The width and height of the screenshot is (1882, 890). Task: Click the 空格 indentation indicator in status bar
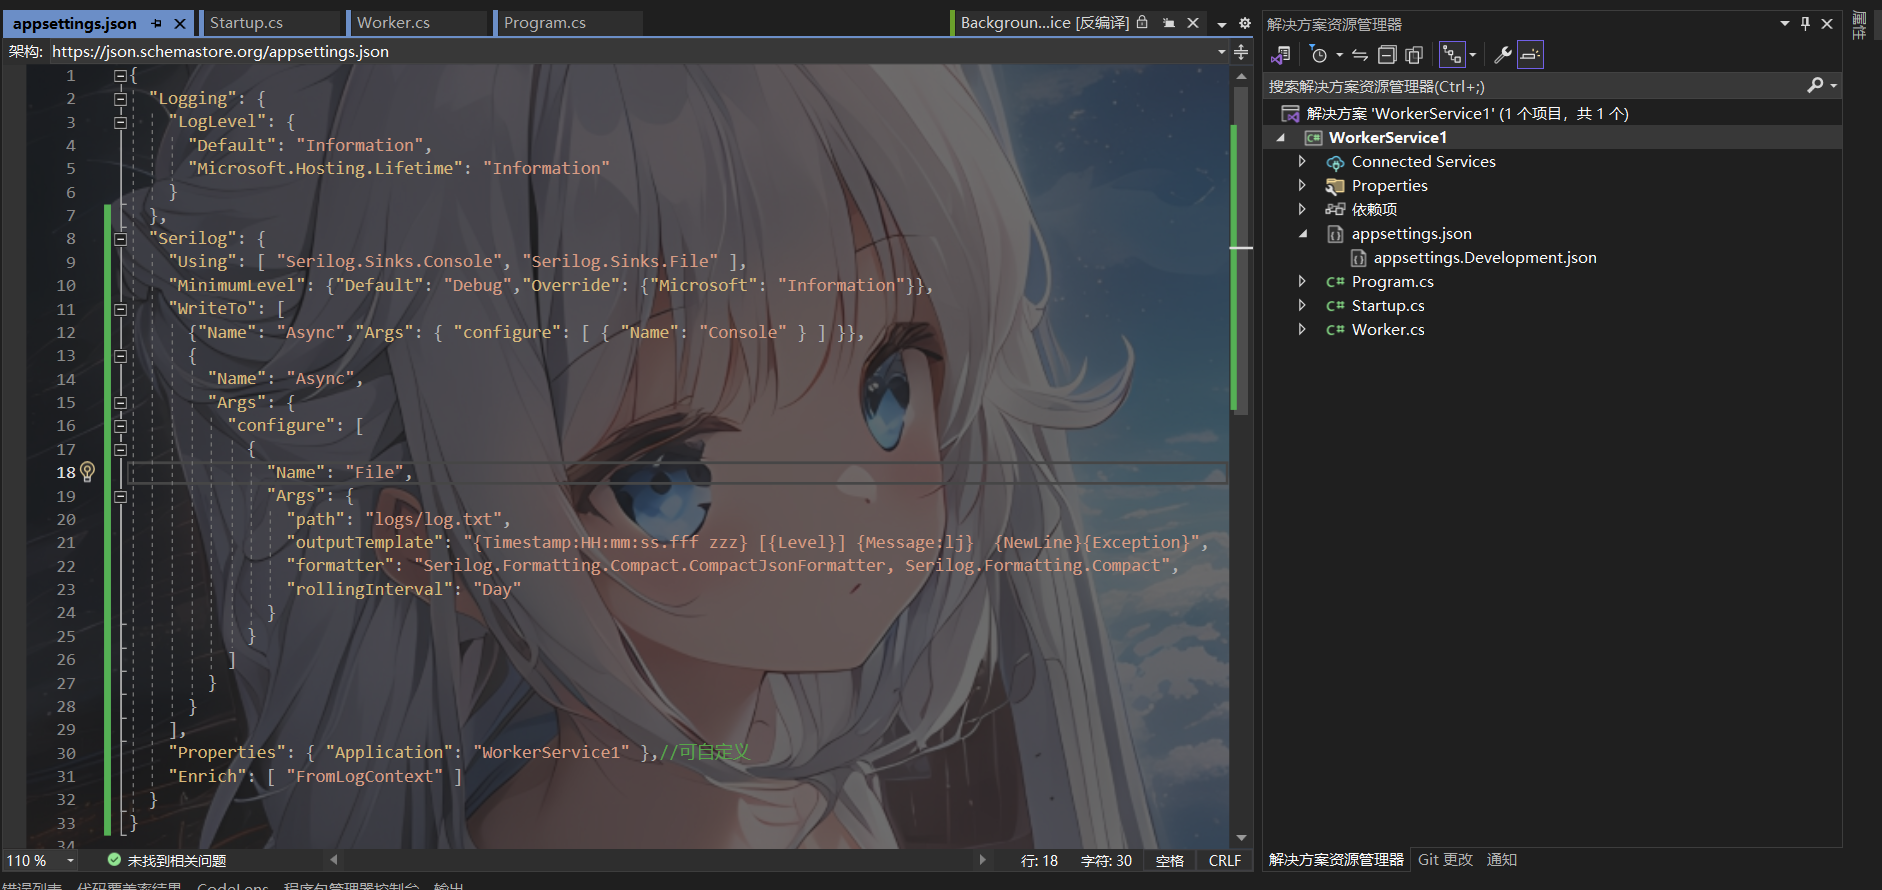tap(1170, 860)
